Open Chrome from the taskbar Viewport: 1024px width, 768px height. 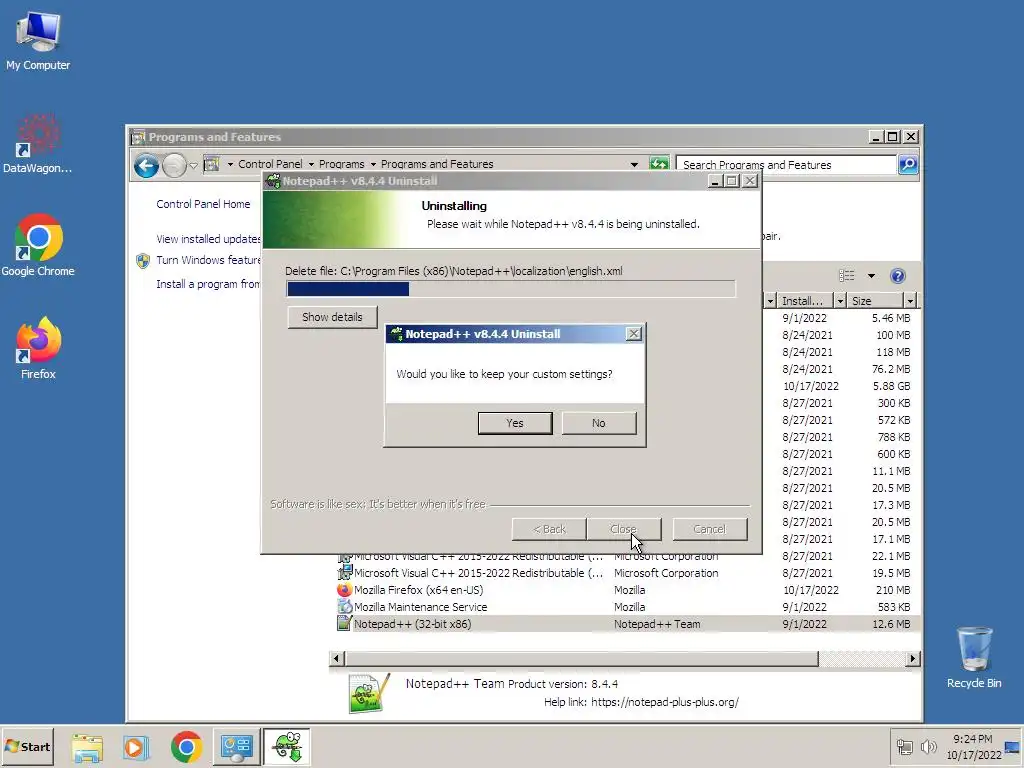point(186,747)
